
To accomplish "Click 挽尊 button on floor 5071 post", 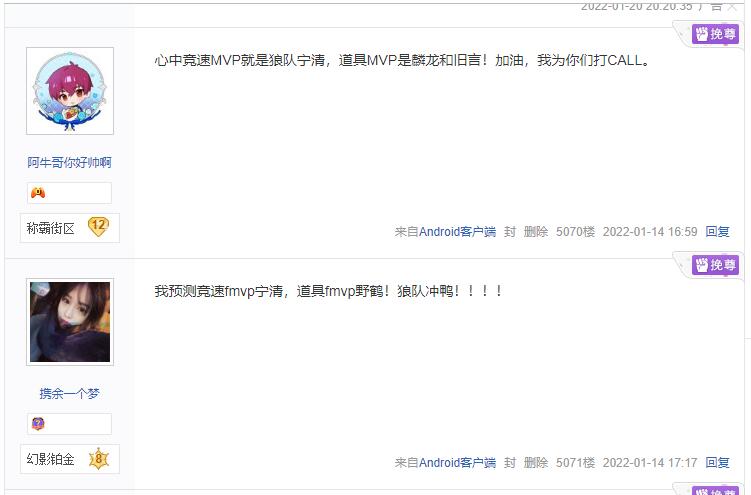I will [715, 265].
